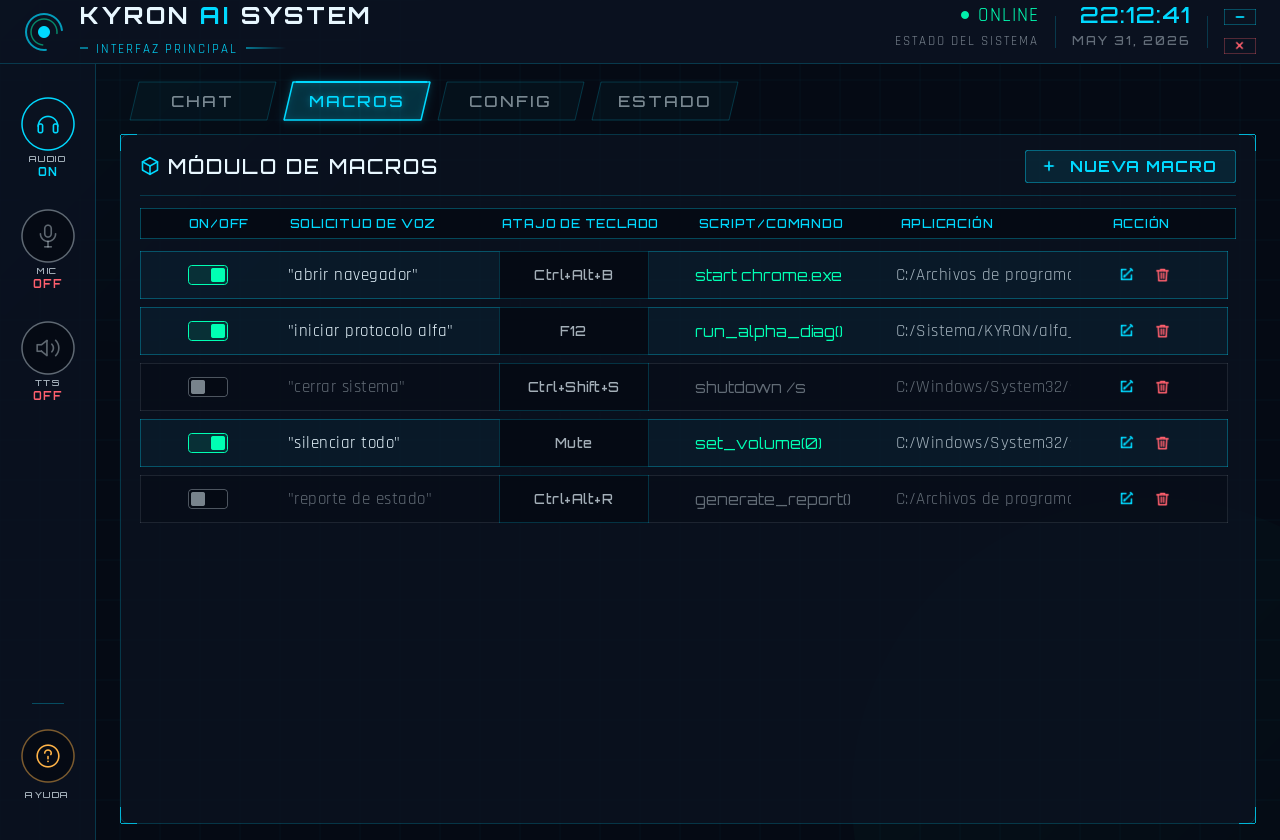Click the "silenciar todo" voice request
The height and width of the screenshot is (840, 1280).
point(344,443)
